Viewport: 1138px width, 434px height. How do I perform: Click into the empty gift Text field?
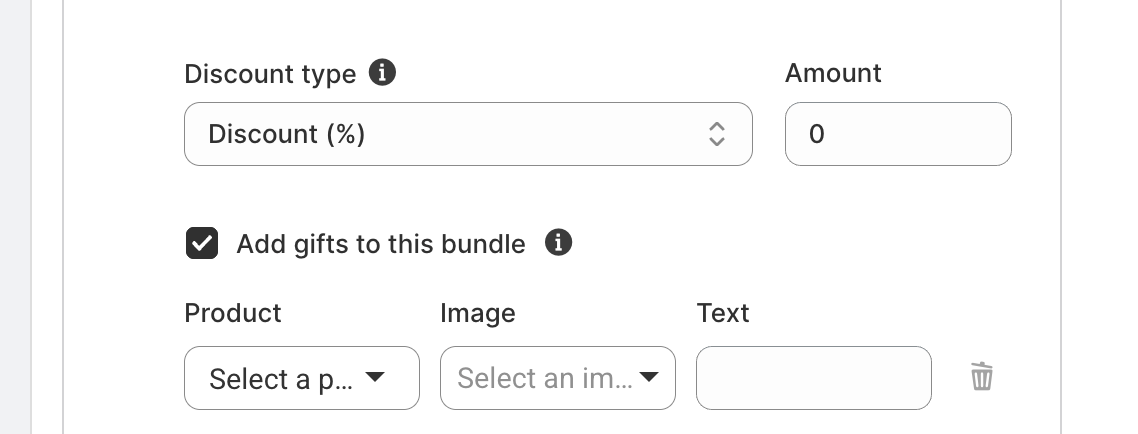[814, 378]
